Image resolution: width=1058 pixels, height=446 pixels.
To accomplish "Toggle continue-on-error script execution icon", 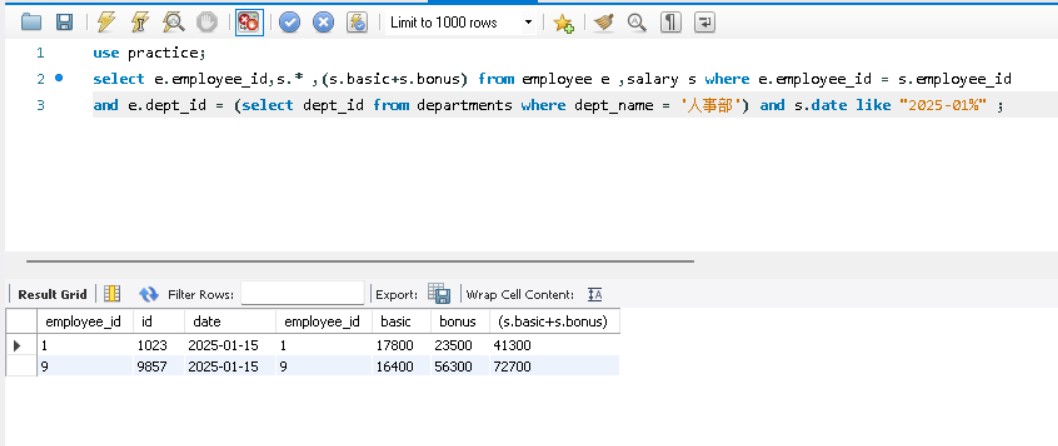I will 249,22.
